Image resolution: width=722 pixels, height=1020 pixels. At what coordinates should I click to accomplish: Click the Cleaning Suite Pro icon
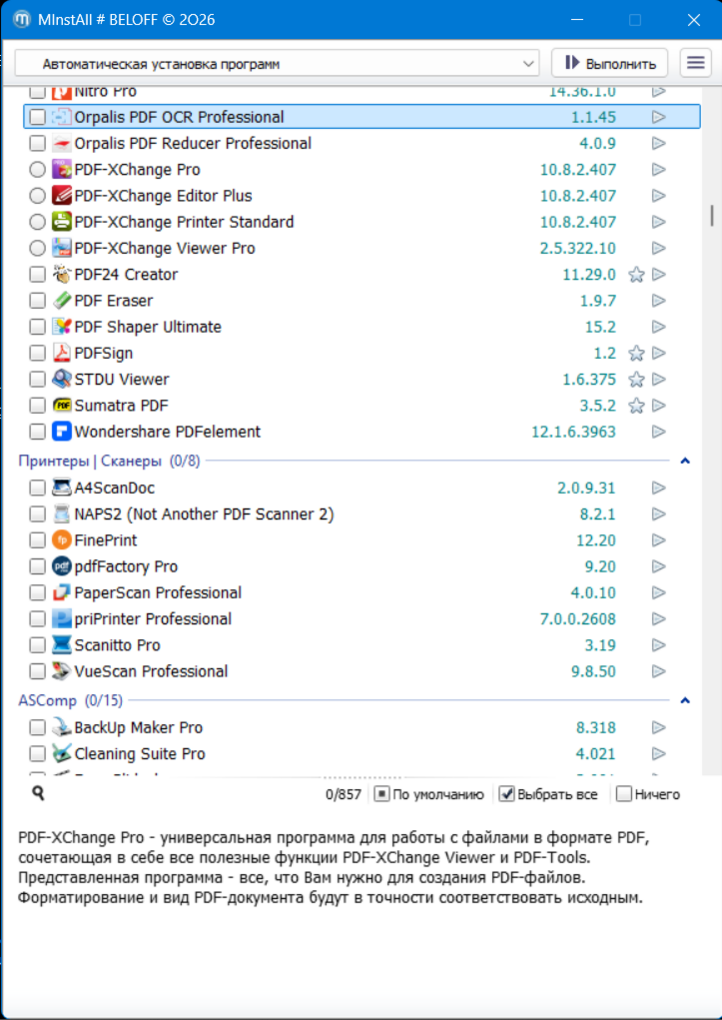[62, 754]
